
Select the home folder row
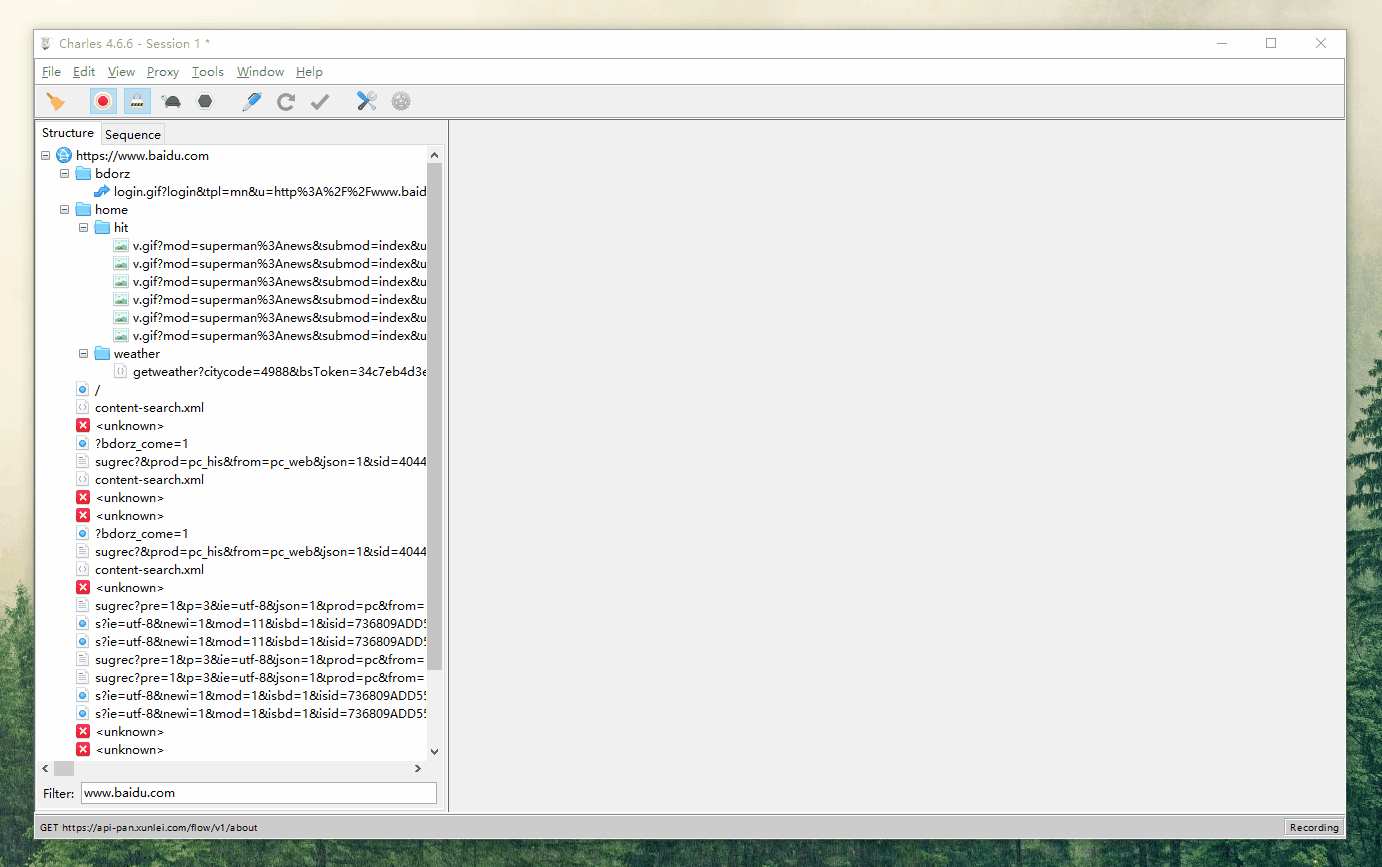pyautogui.click(x=102, y=209)
